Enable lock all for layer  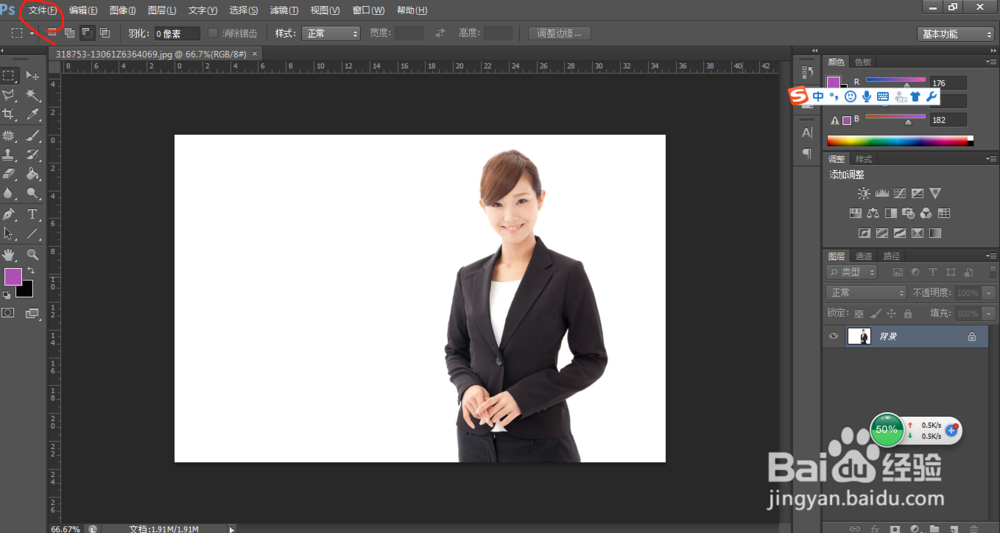[x=908, y=314]
